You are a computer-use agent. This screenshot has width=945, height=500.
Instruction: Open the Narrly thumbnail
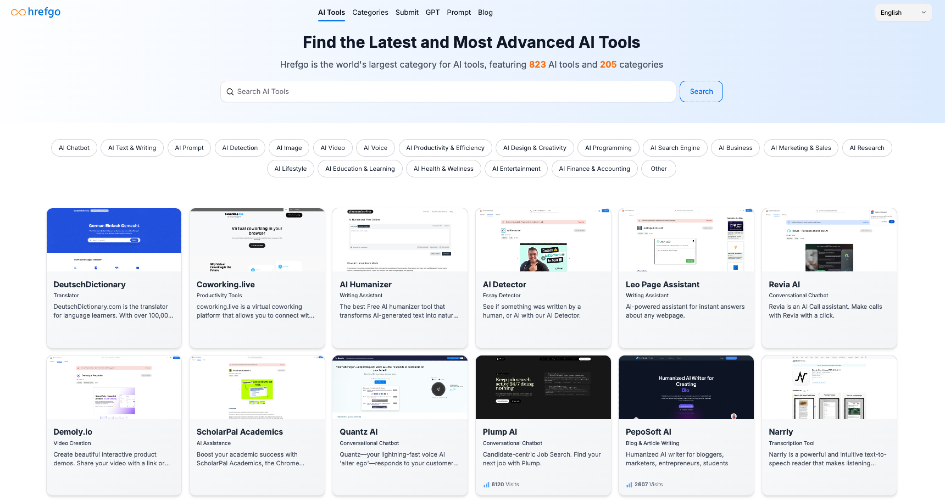coord(829,387)
